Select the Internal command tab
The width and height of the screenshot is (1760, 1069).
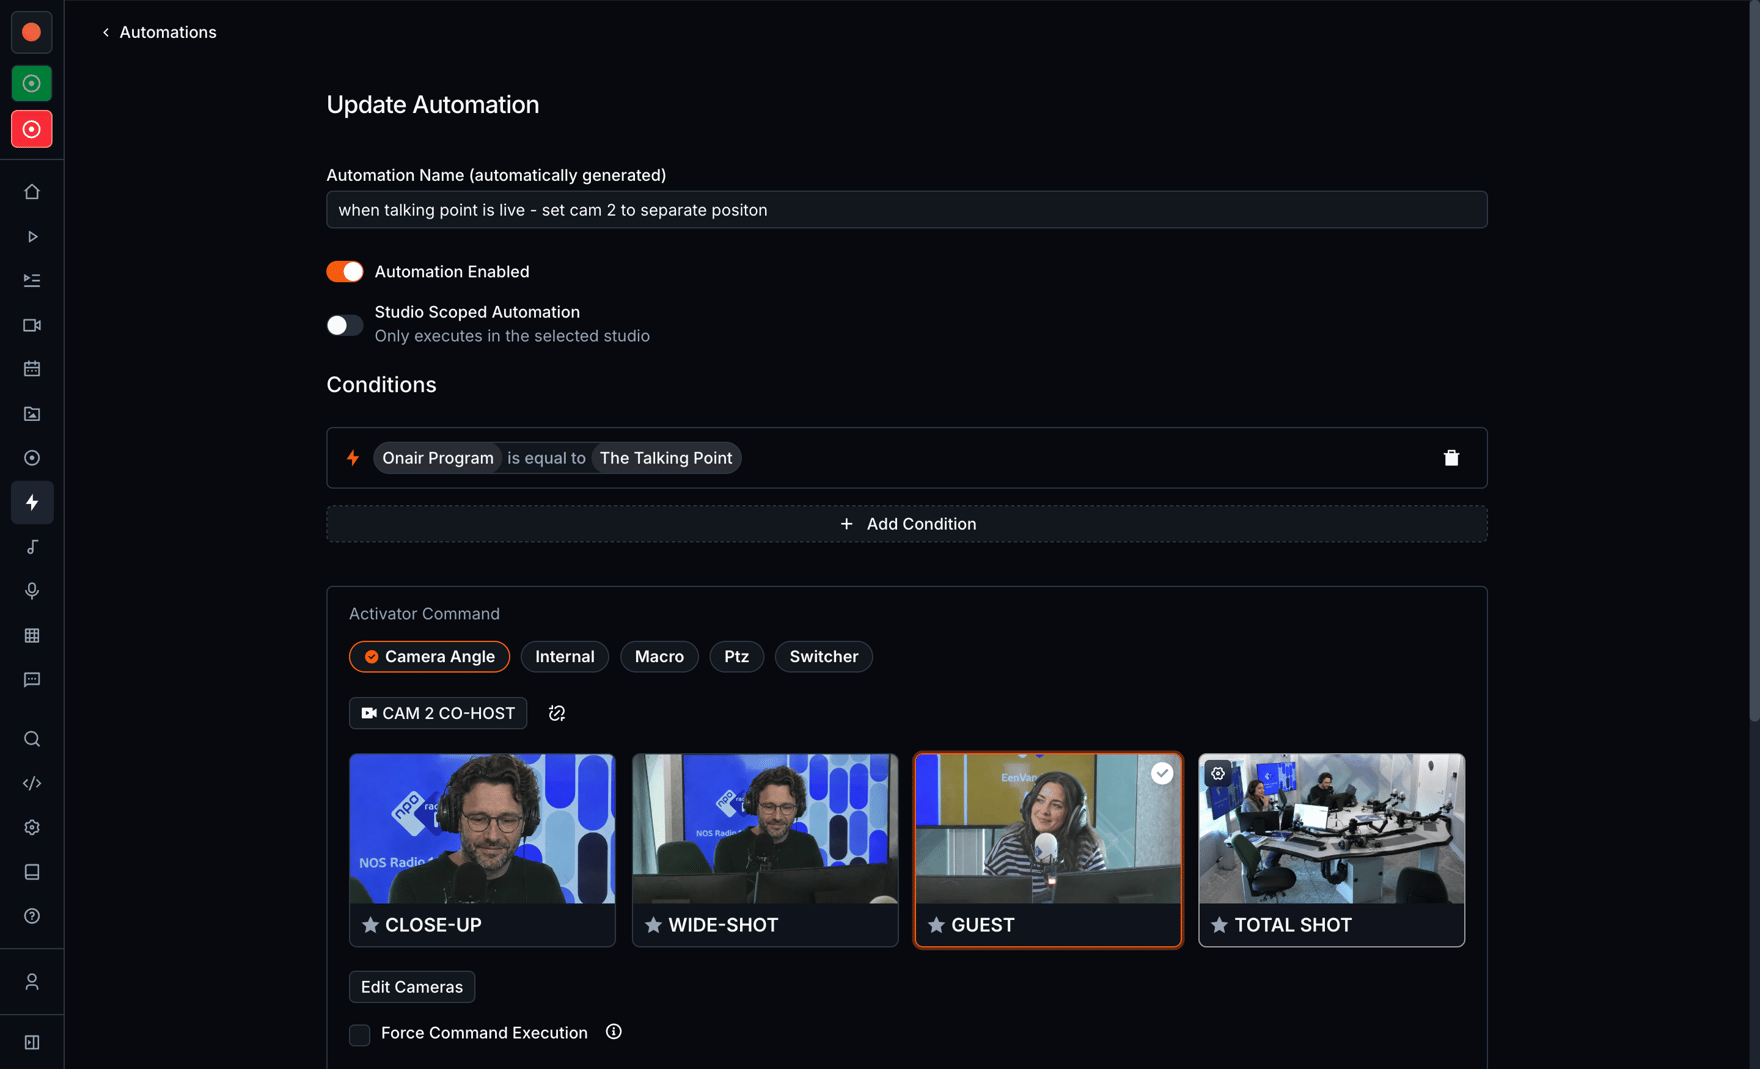(x=565, y=657)
